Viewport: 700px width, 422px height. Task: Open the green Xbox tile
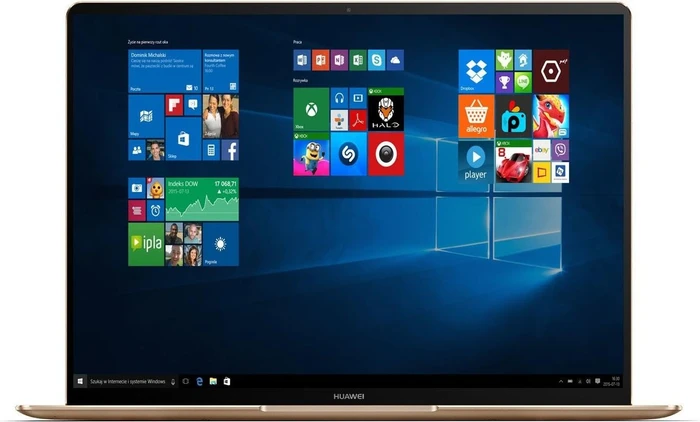[x=311, y=109]
